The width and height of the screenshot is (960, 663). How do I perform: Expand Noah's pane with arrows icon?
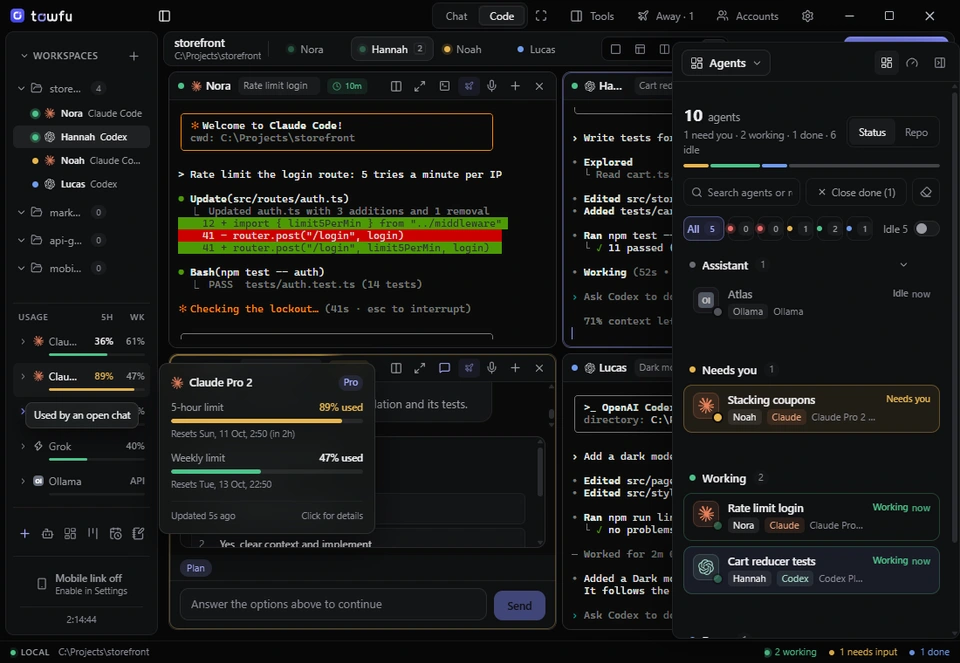pos(419,368)
